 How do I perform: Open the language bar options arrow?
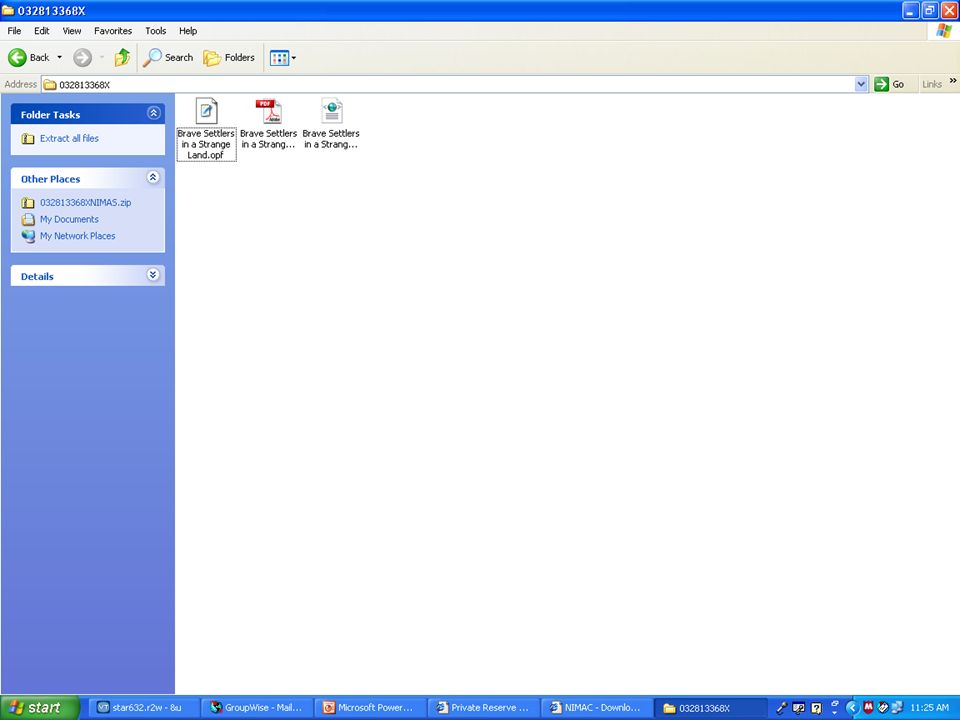[x=834, y=713]
